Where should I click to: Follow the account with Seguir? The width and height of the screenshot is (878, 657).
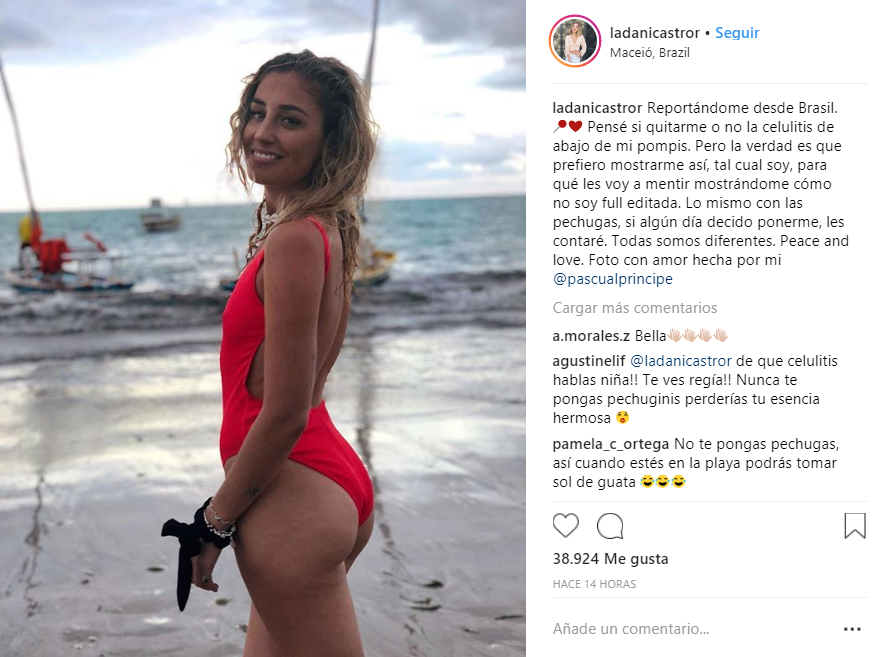(737, 33)
